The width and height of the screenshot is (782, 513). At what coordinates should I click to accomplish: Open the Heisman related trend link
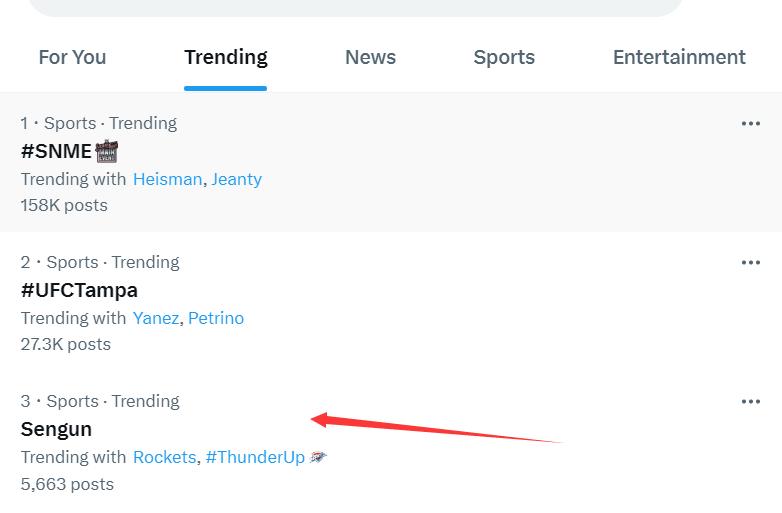168,179
